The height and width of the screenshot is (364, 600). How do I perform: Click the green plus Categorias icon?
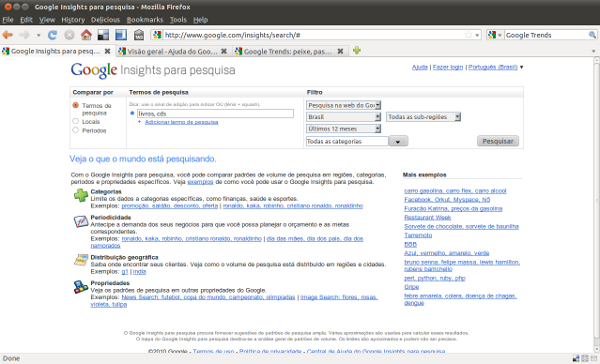81,196
